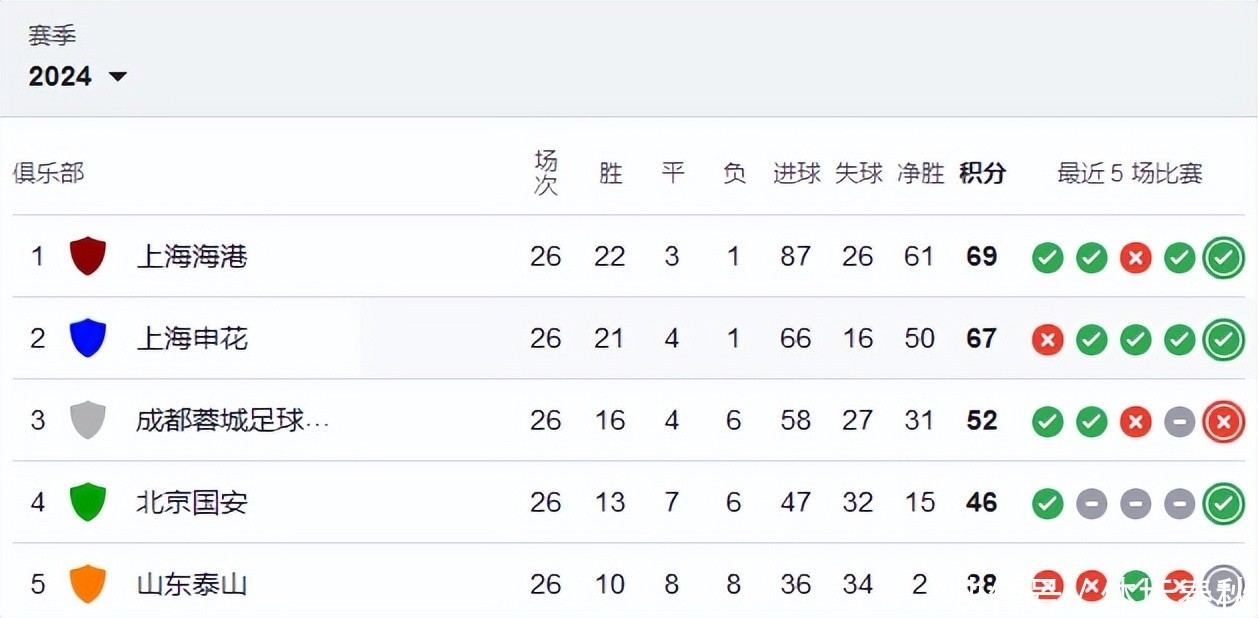Open the 上海申花 team link
The image size is (1258, 618).
tap(192, 339)
